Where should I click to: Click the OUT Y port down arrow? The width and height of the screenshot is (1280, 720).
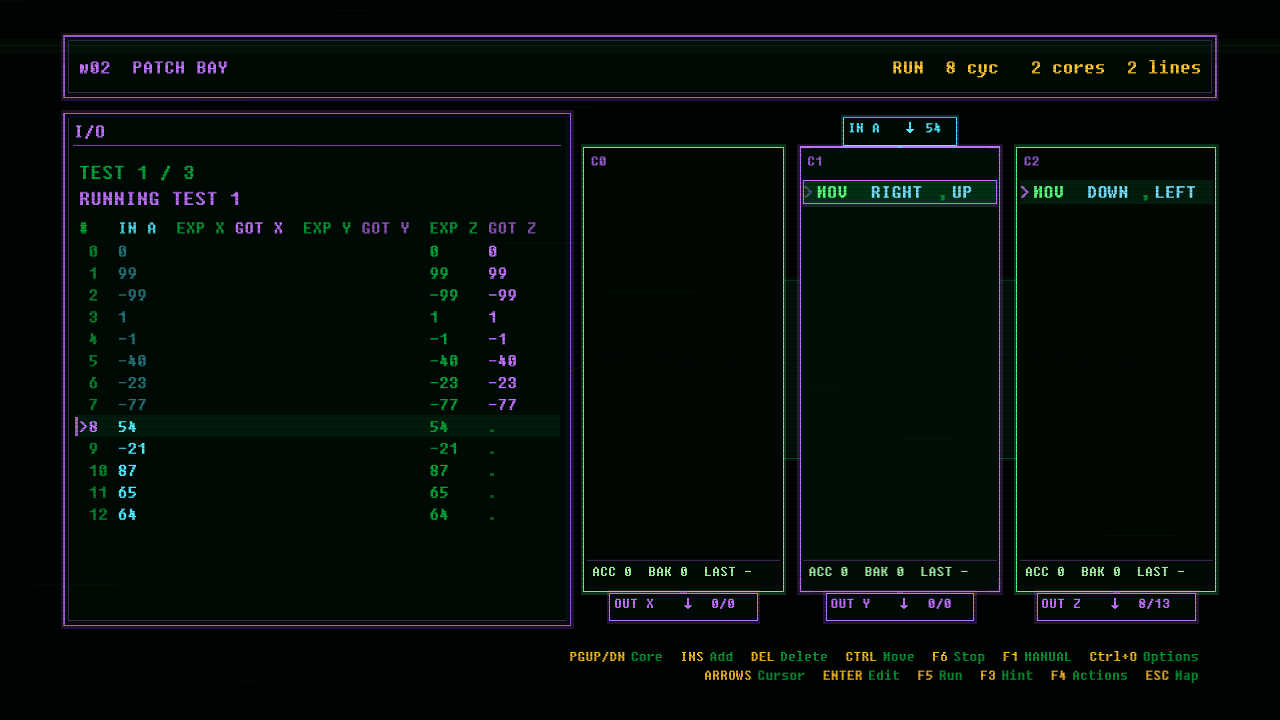[x=904, y=604]
